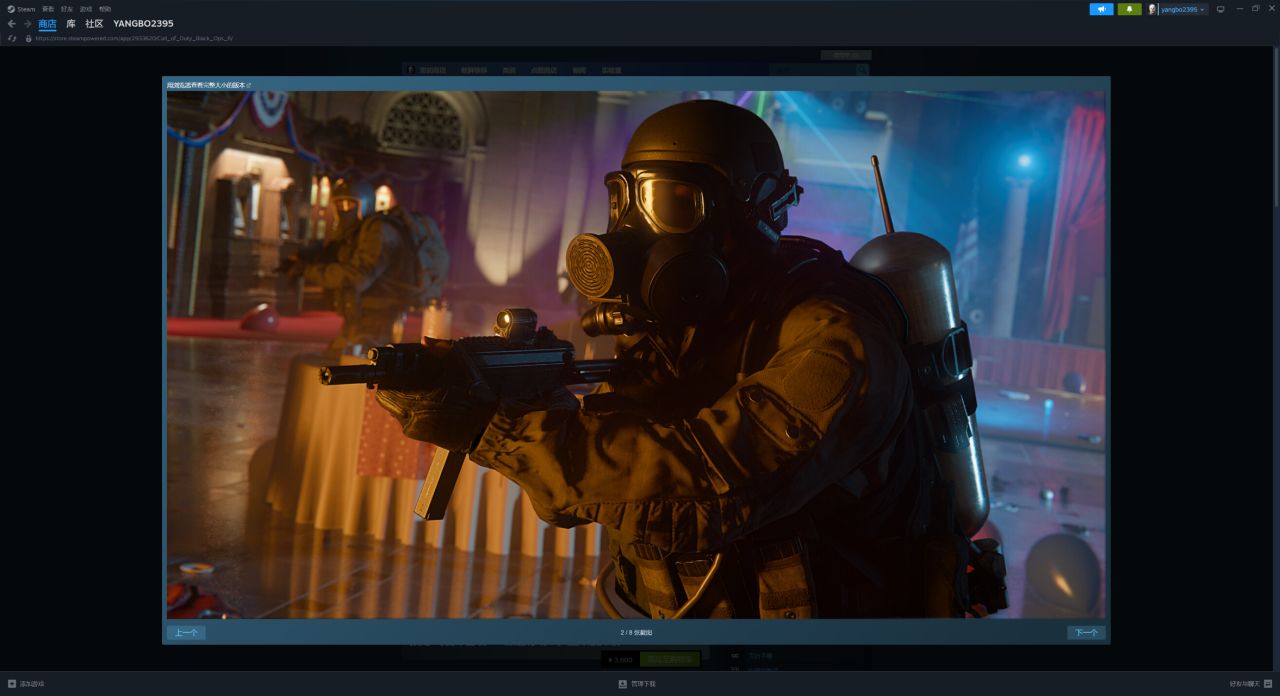Open 管理下载 (Manage Downloads)

tap(643, 684)
